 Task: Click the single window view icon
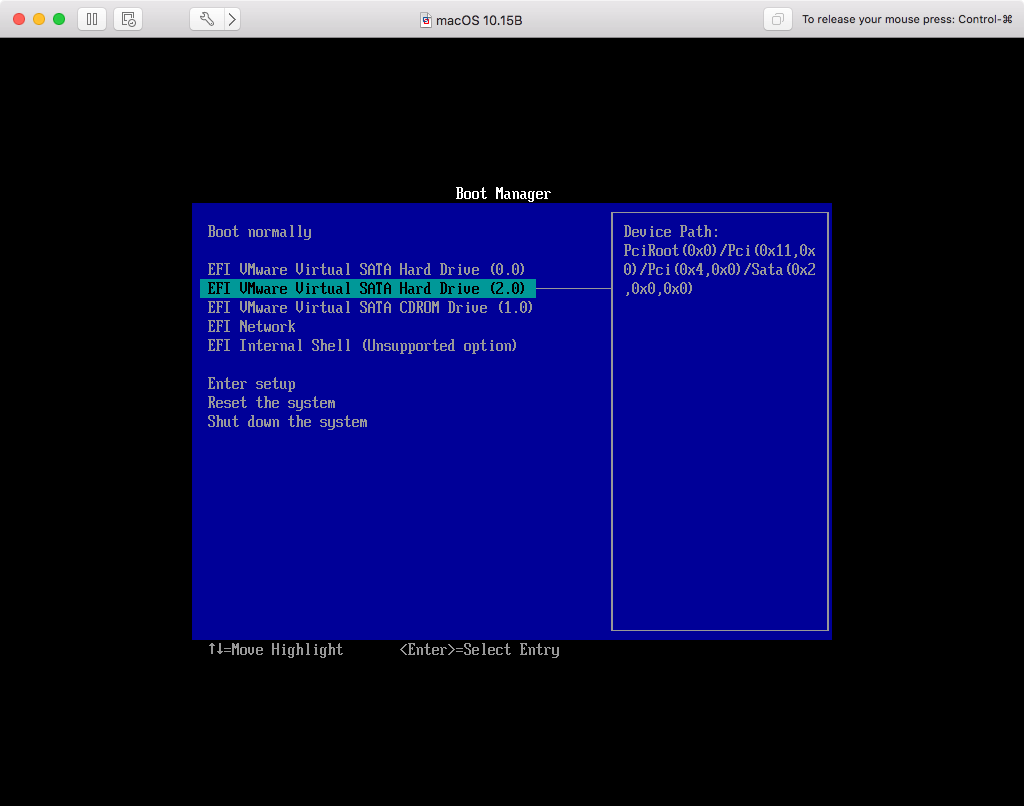tap(777, 19)
